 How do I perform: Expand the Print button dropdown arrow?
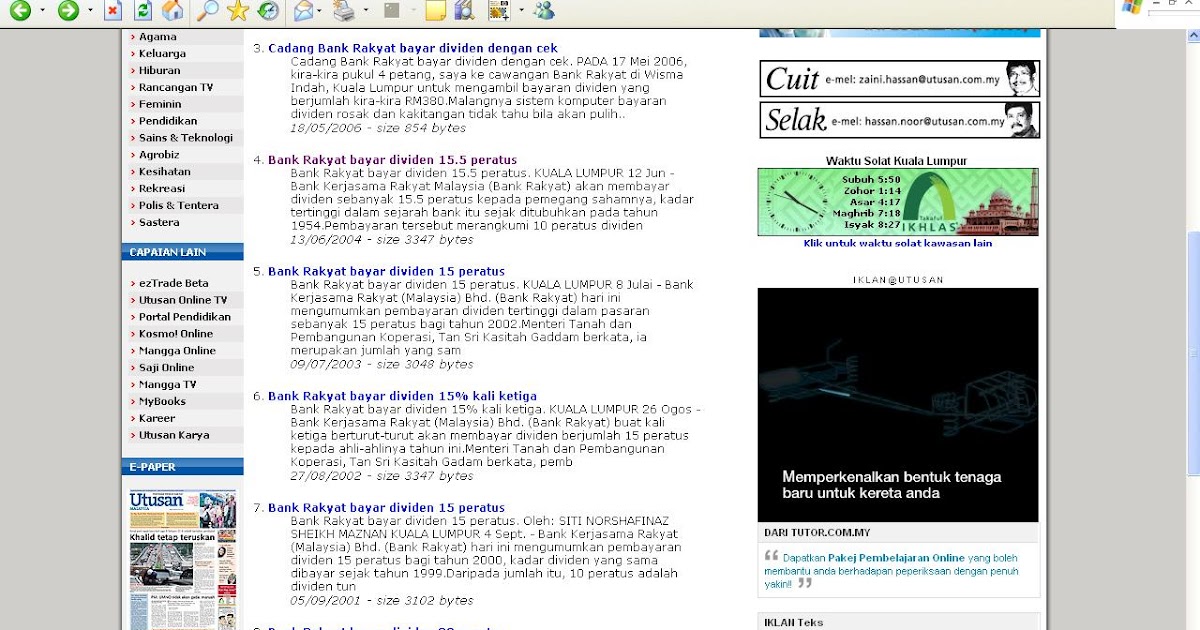pyautogui.click(x=365, y=11)
